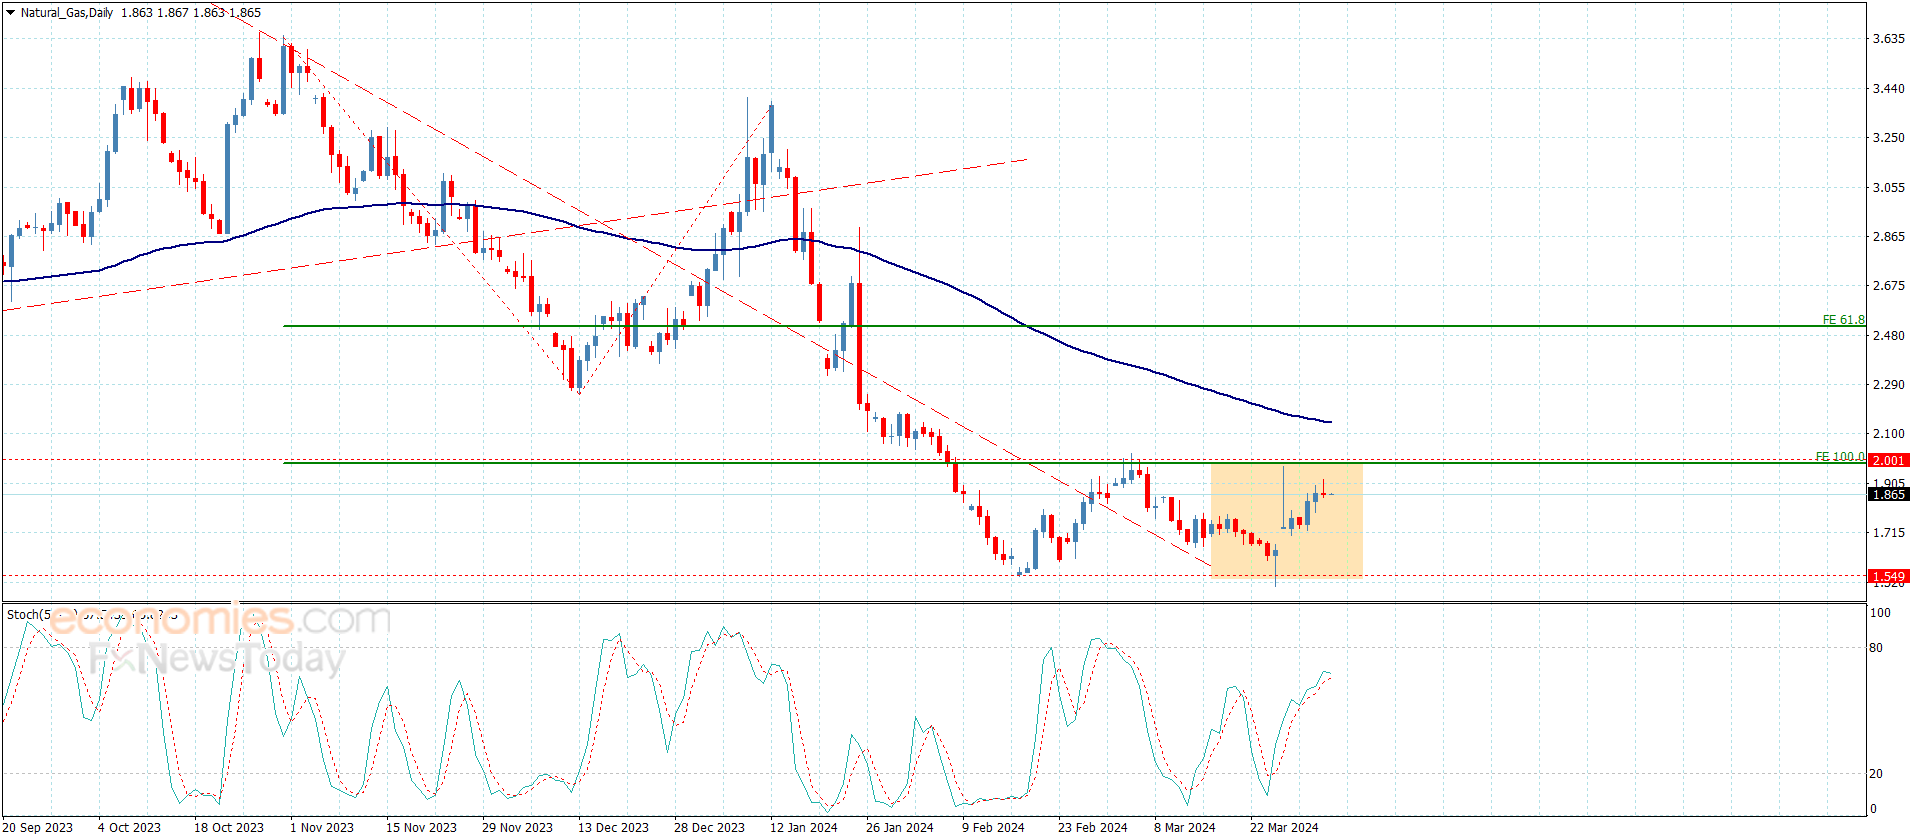Click the 22 Mar 2024 date label
The image size is (1916, 840).
[1283, 827]
